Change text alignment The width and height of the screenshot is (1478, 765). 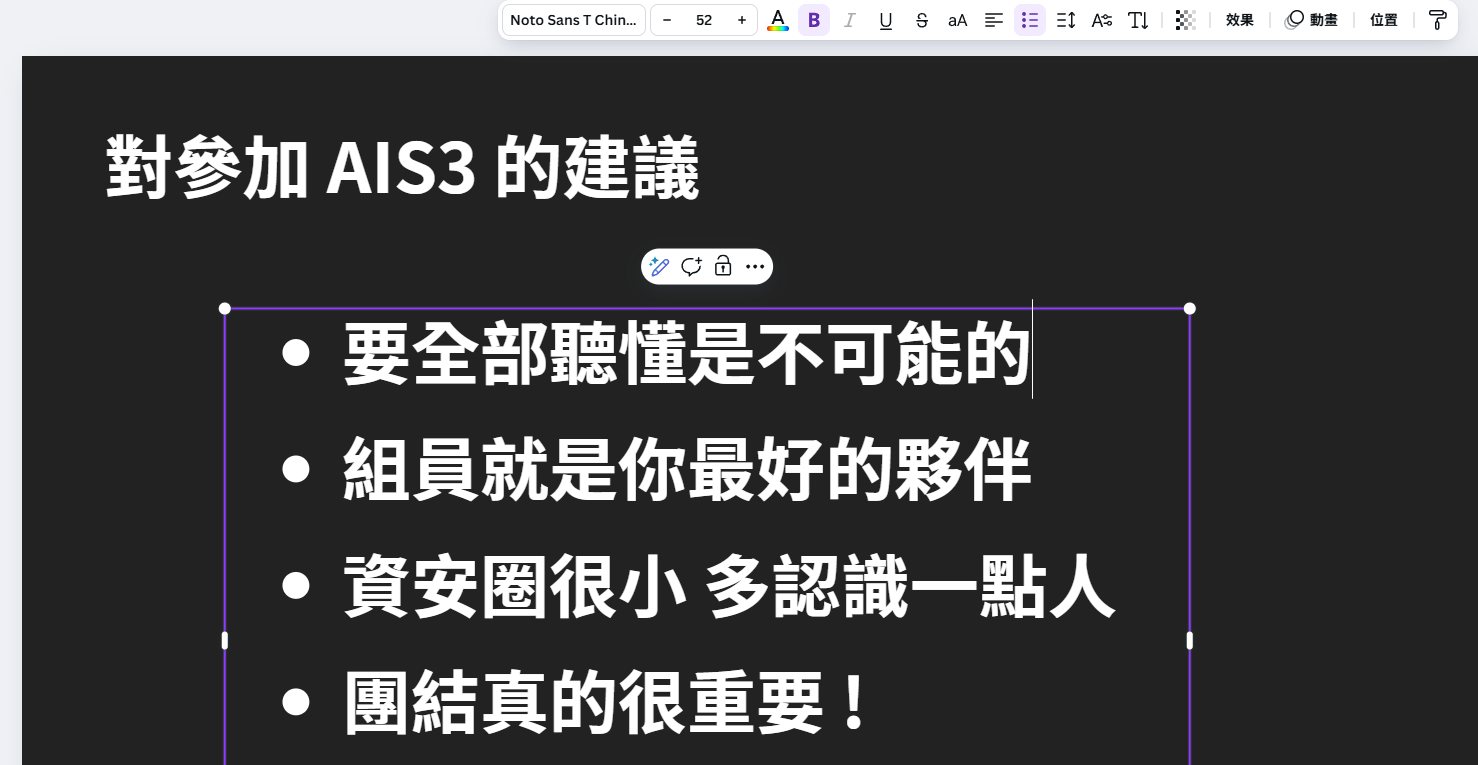[994, 20]
